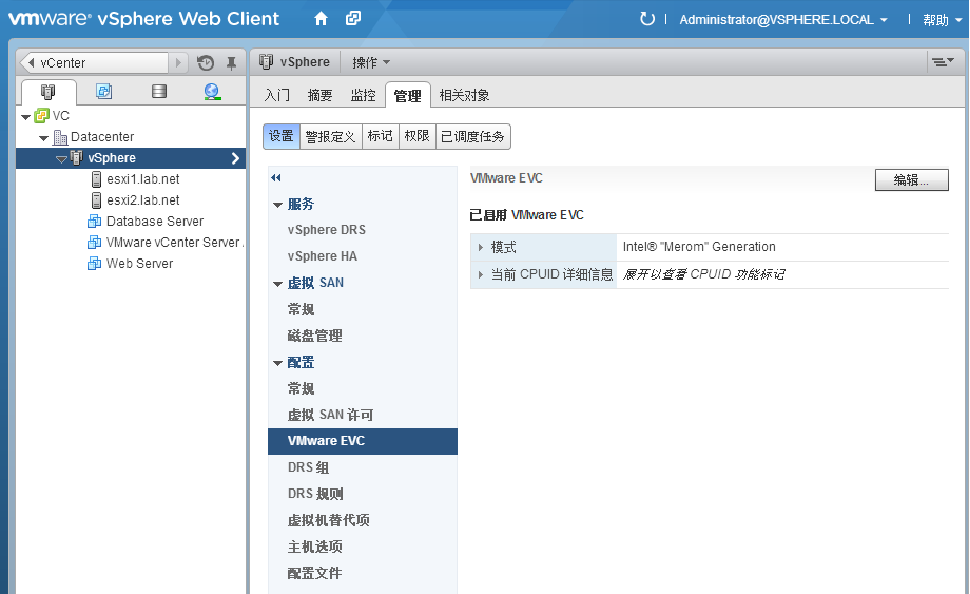The width and height of the screenshot is (970, 594).
Task: Select the 设置 sub-tab
Action: (x=281, y=136)
